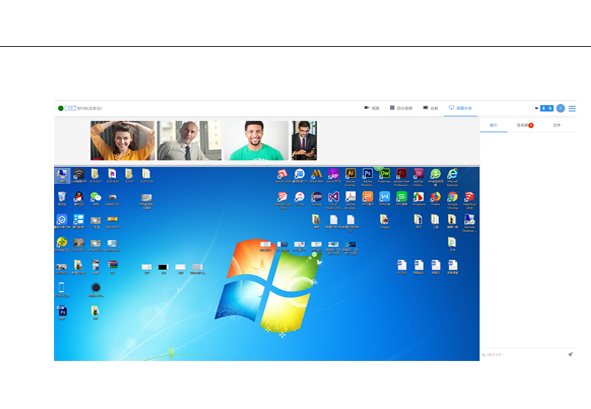The height and width of the screenshot is (409, 591).
Task: Open the Adobe Flash Professional icon
Action: click(x=401, y=176)
